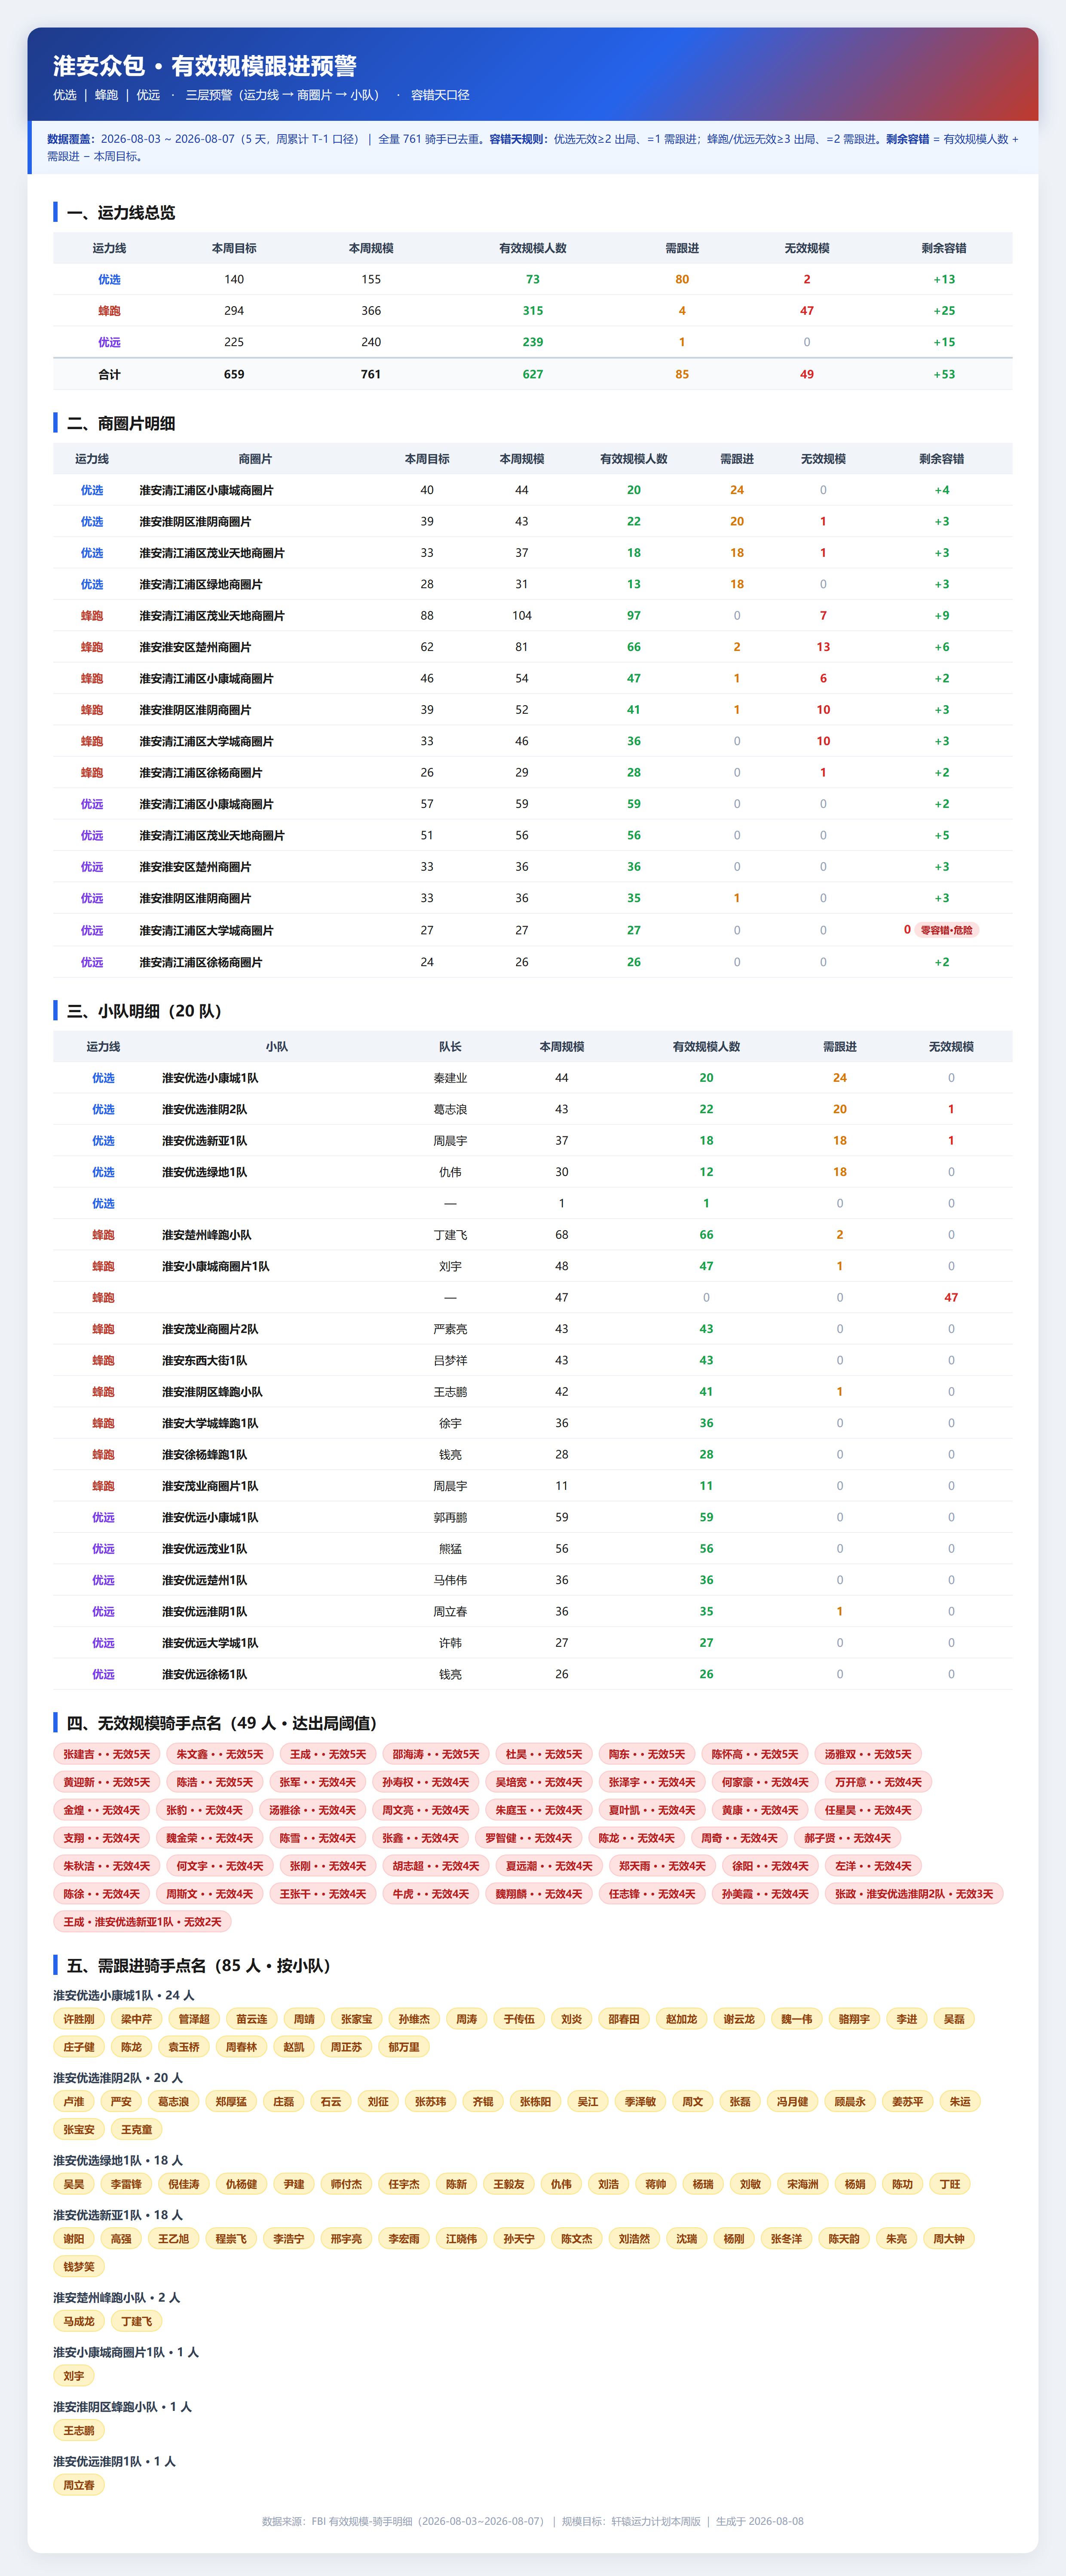Click the 零容错·危险 warning badge

[946, 930]
